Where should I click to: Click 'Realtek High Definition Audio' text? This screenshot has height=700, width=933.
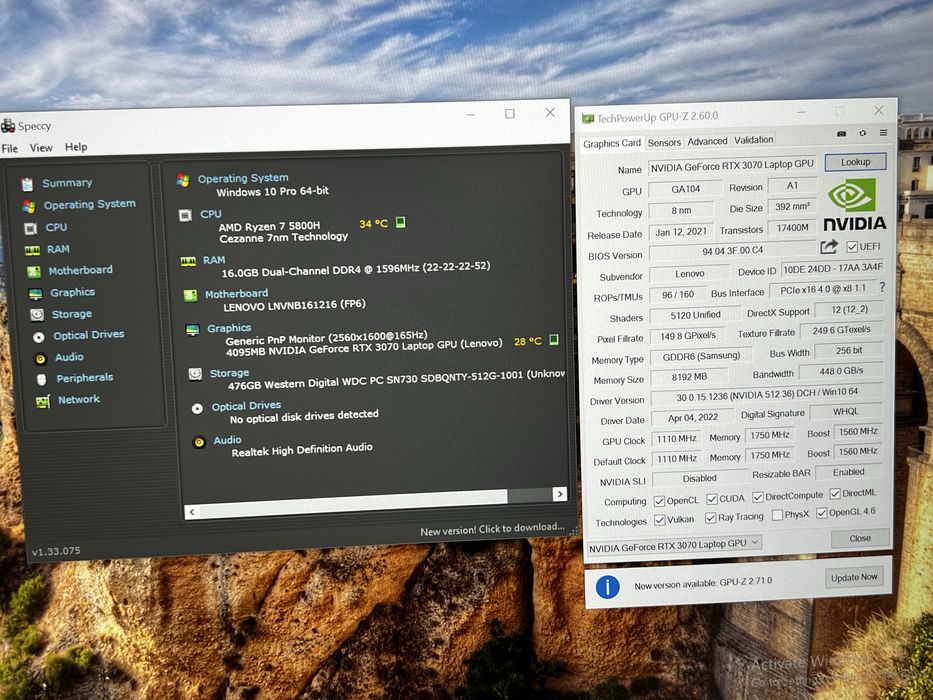(302, 449)
